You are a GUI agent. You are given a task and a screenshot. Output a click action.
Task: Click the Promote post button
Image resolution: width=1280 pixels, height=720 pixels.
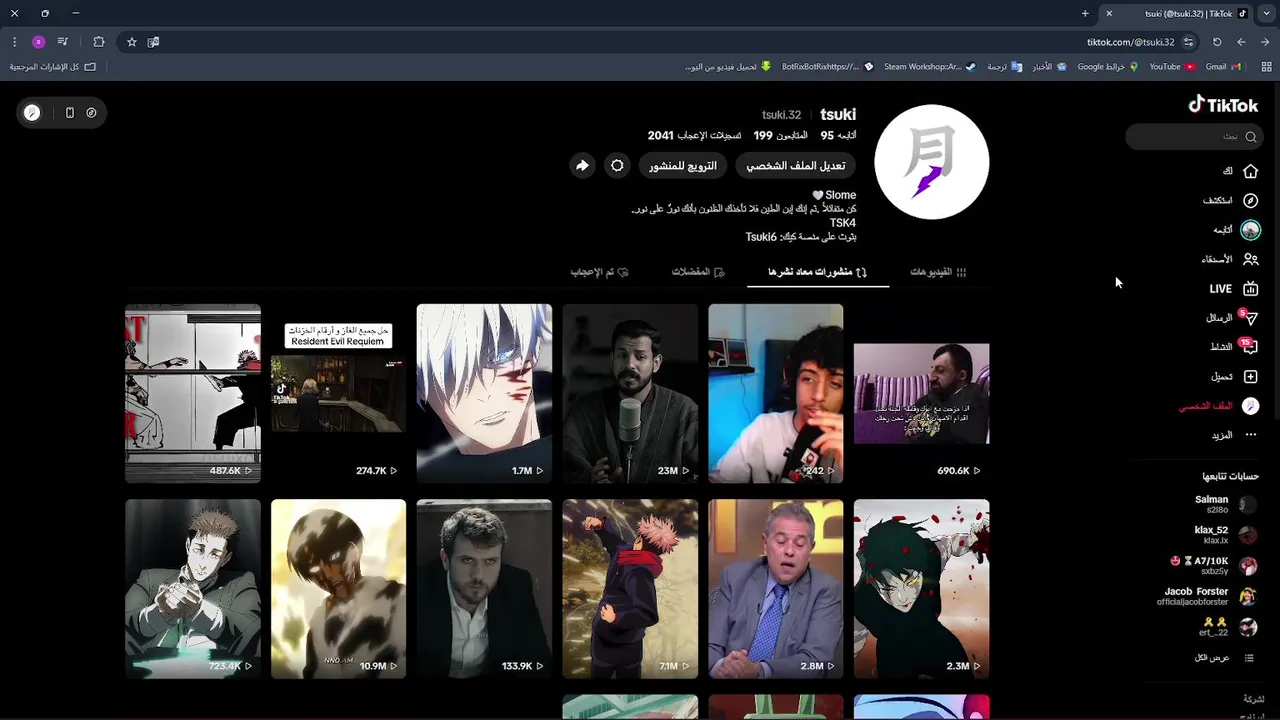click(683, 166)
